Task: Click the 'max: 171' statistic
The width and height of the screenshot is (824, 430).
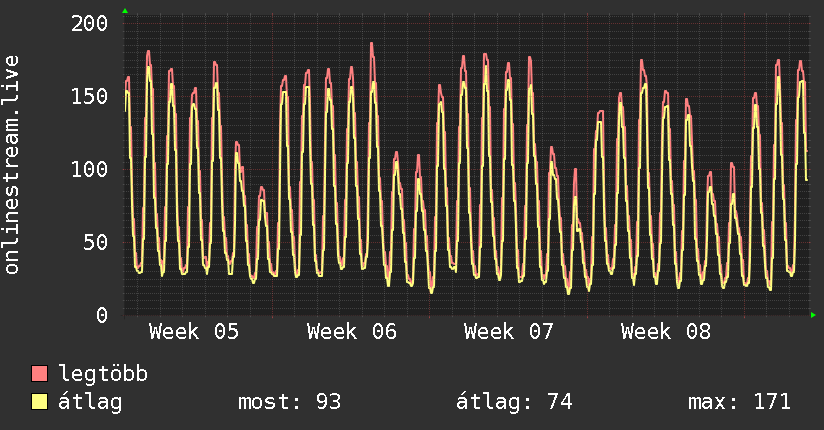Action: (x=739, y=402)
